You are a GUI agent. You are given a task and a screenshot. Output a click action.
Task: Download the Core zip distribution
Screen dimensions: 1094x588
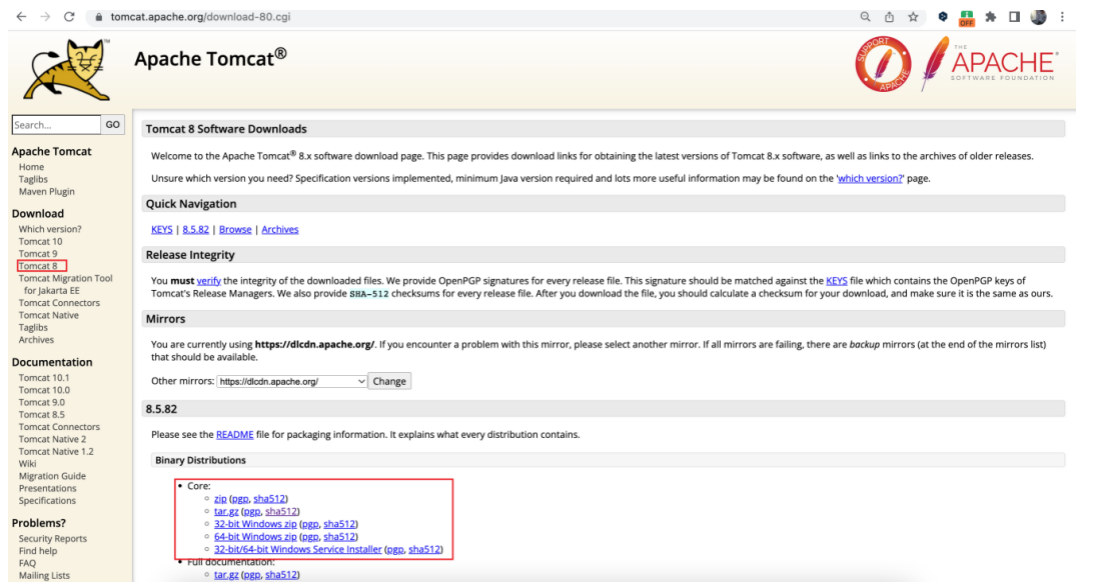click(x=220, y=499)
